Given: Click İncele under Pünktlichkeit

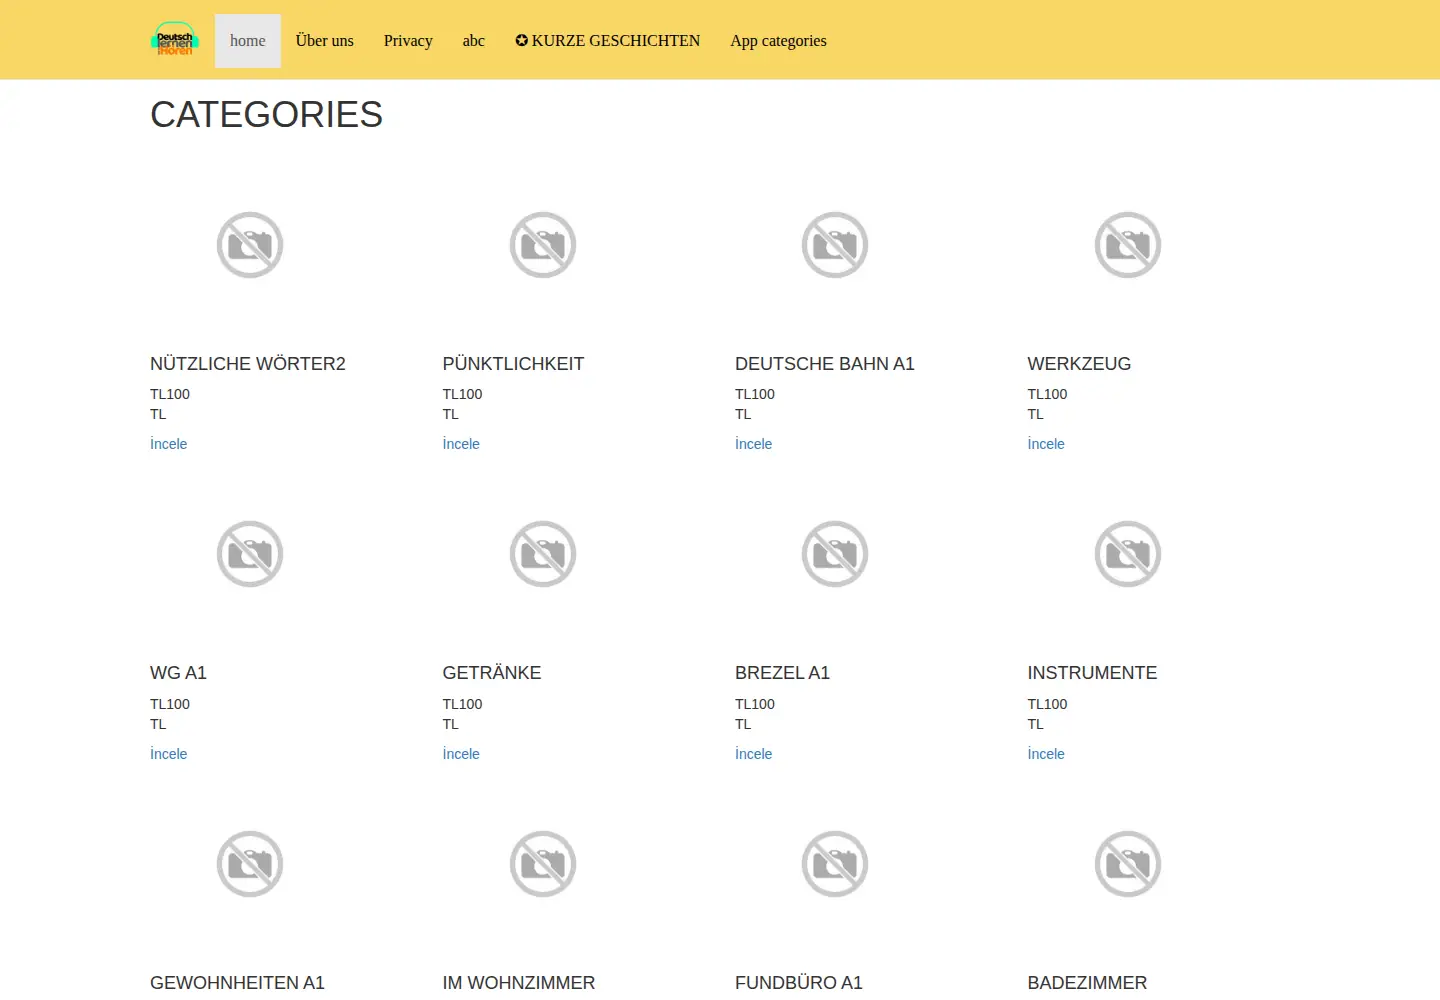Looking at the screenshot, I should 461,444.
